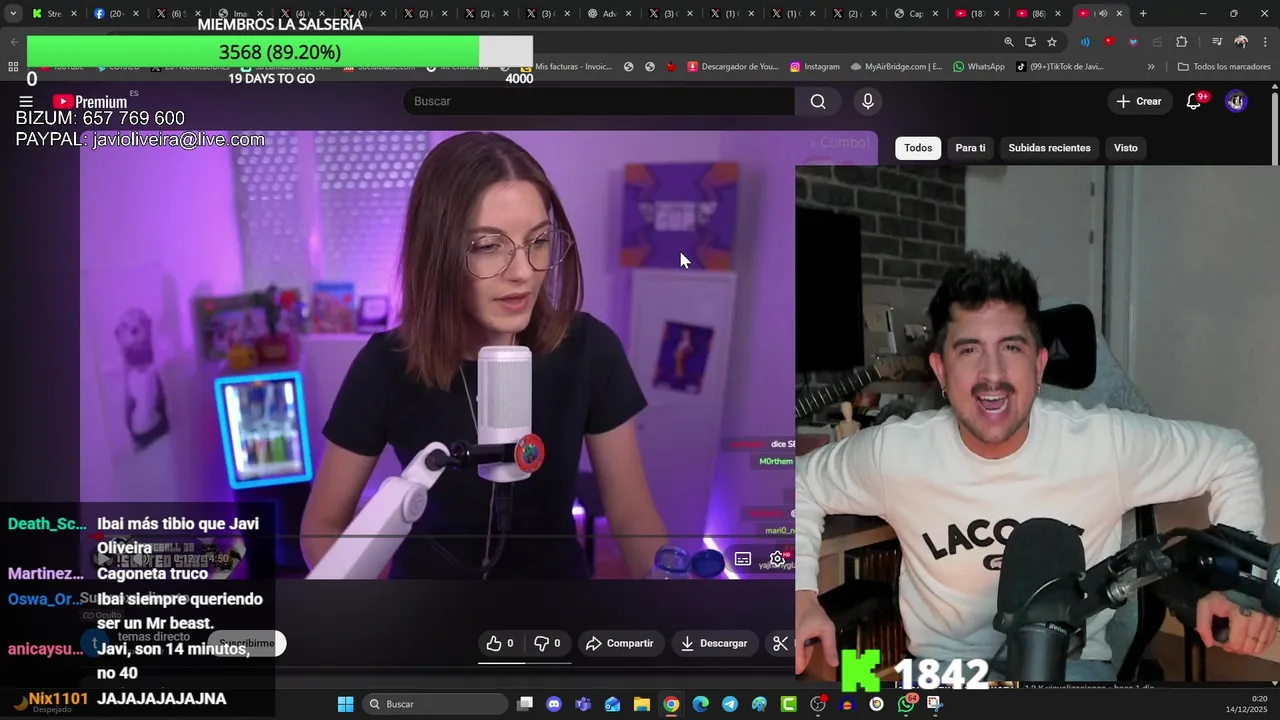Click the browser back arrow

coord(13,42)
